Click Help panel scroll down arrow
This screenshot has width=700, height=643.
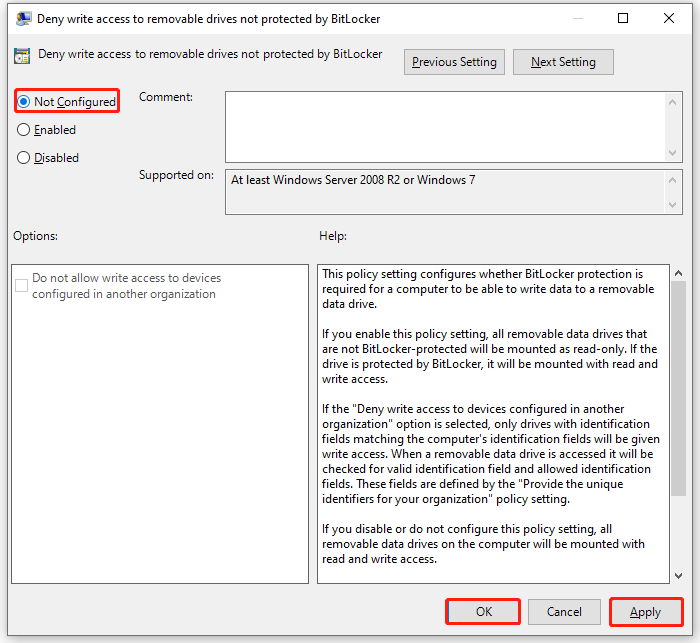coord(678,576)
